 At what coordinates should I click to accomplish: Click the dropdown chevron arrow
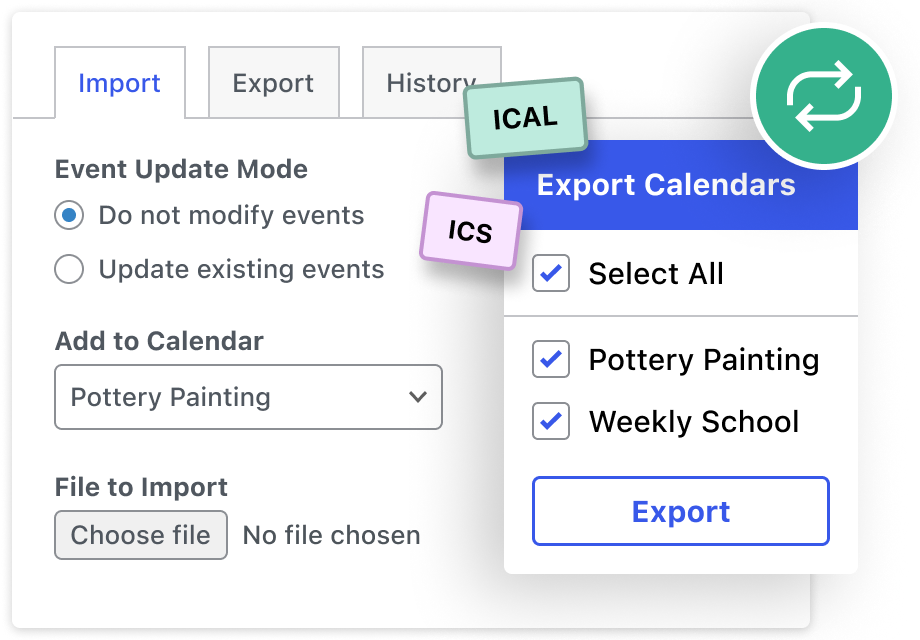coord(418,397)
